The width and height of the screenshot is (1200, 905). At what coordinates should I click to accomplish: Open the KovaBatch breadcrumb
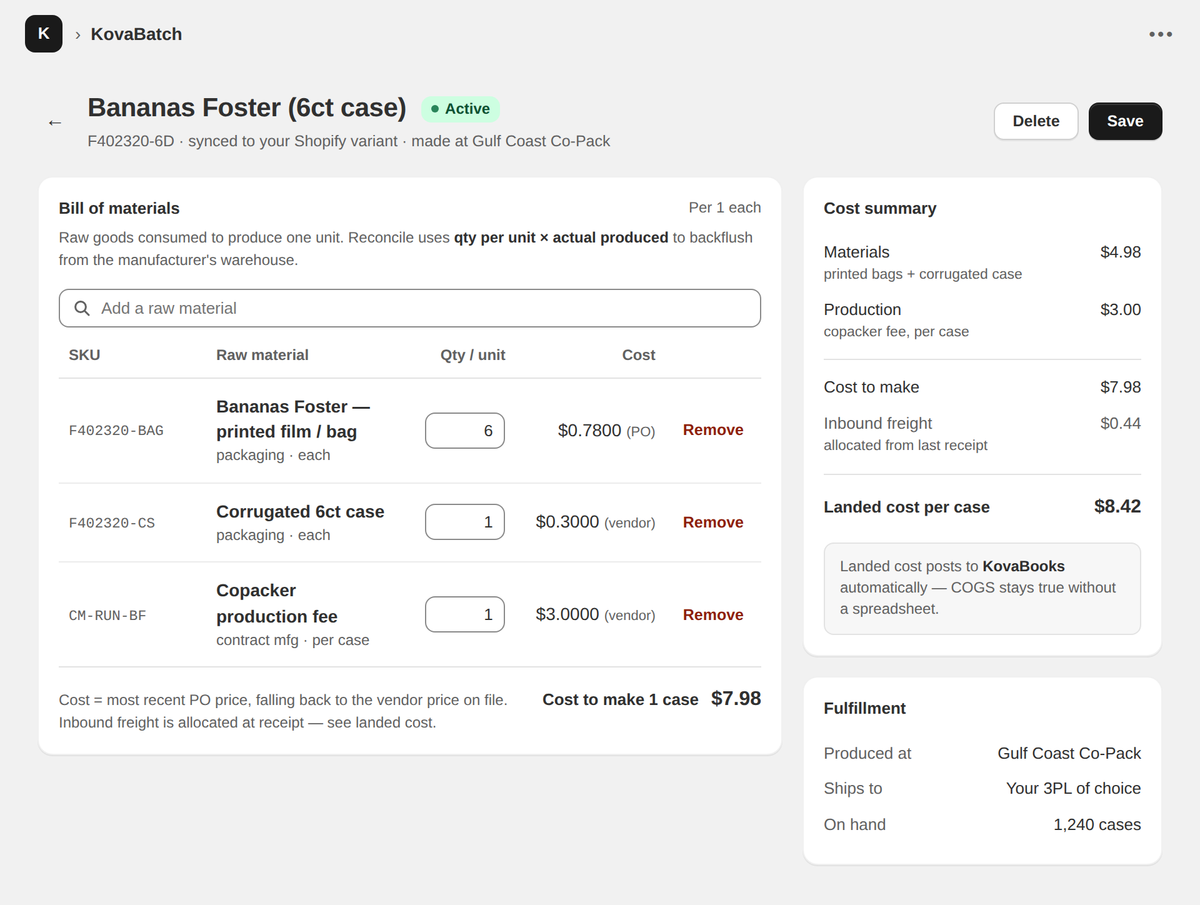(x=136, y=34)
